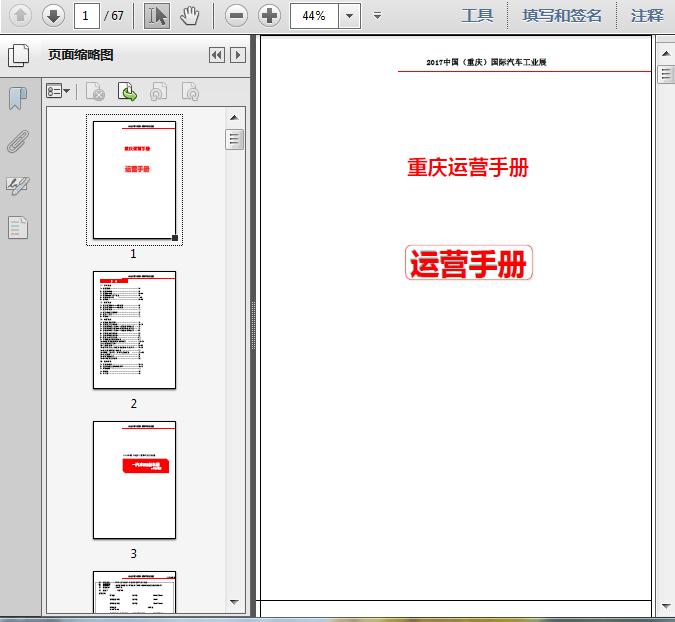This screenshot has height=622, width=675.
Task: Click the 2017中国(重庆)国际汽车工业展 header
Action: click(486, 62)
